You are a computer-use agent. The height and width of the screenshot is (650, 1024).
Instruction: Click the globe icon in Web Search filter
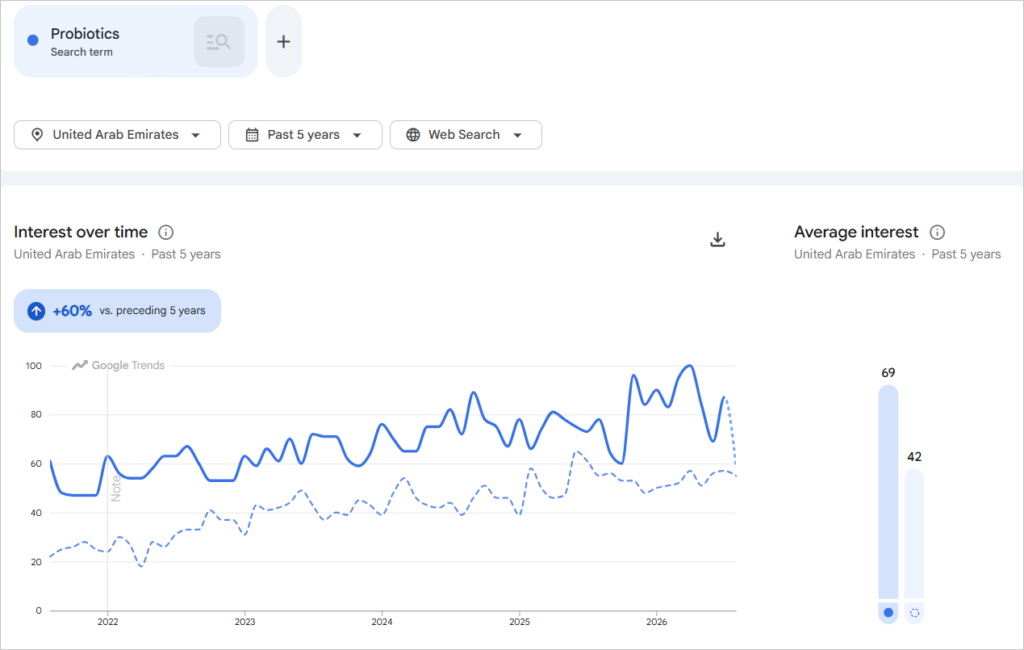413,135
